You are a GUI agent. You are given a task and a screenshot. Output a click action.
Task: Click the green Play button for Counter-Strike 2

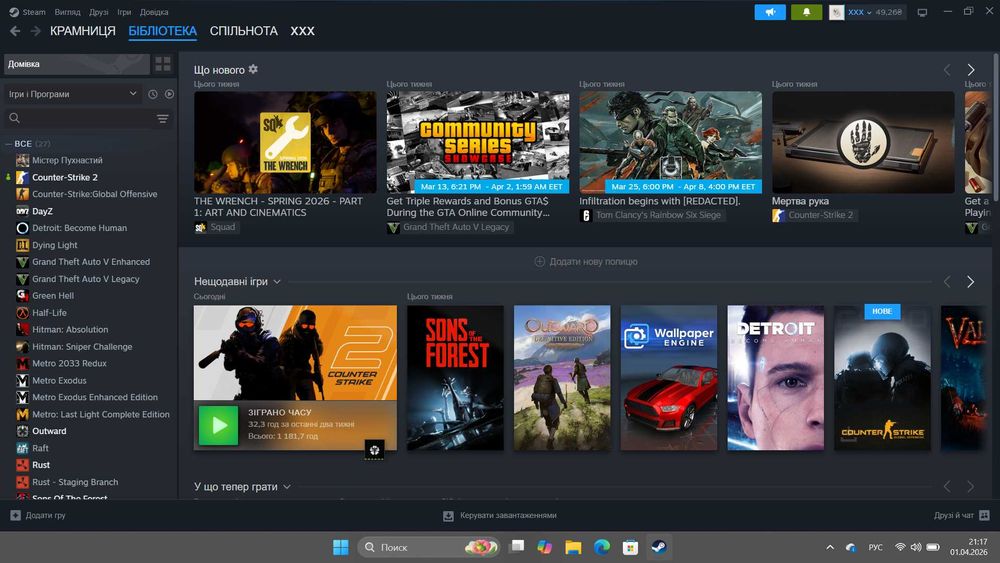(218, 425)
